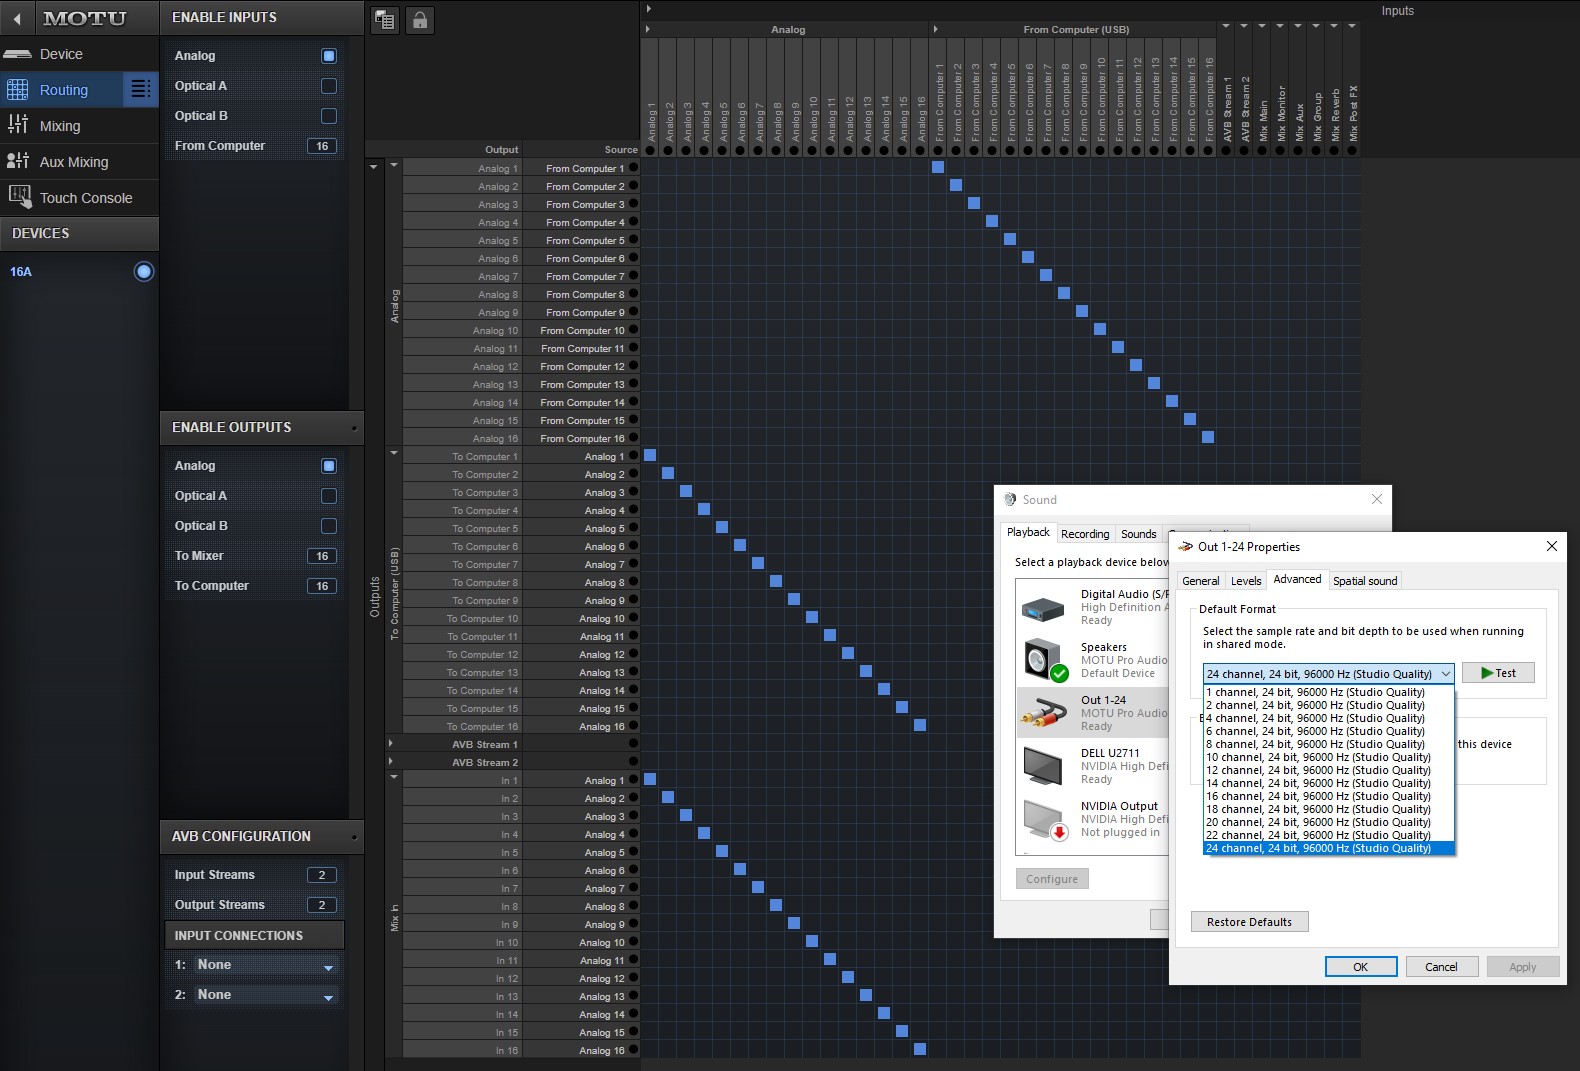This screenshot has width=1580, height=1071.
Task: Enable Optical A under Enable Inputs
Action: pyautogui.click(x=329, y=86)
